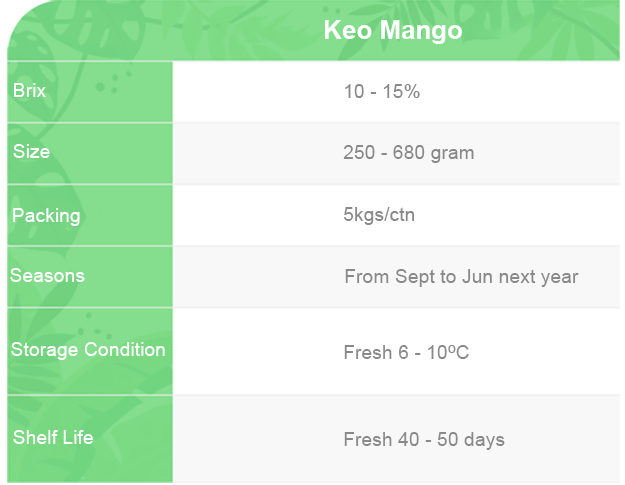Click the empty green top-left header cell
The image size is (625, 485).
click(90, 30)
